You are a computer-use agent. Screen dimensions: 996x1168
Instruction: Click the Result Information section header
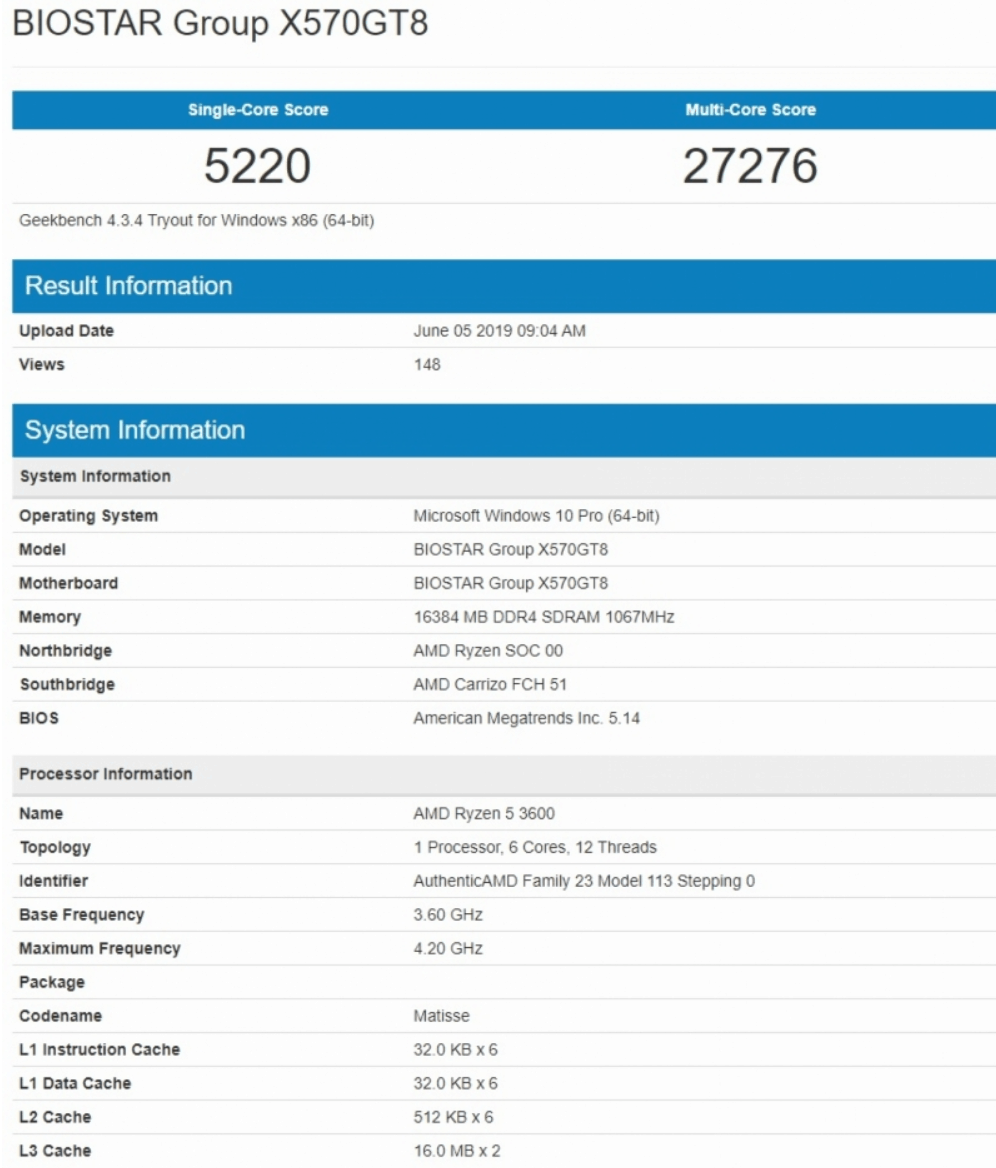[x=128, y=286]
